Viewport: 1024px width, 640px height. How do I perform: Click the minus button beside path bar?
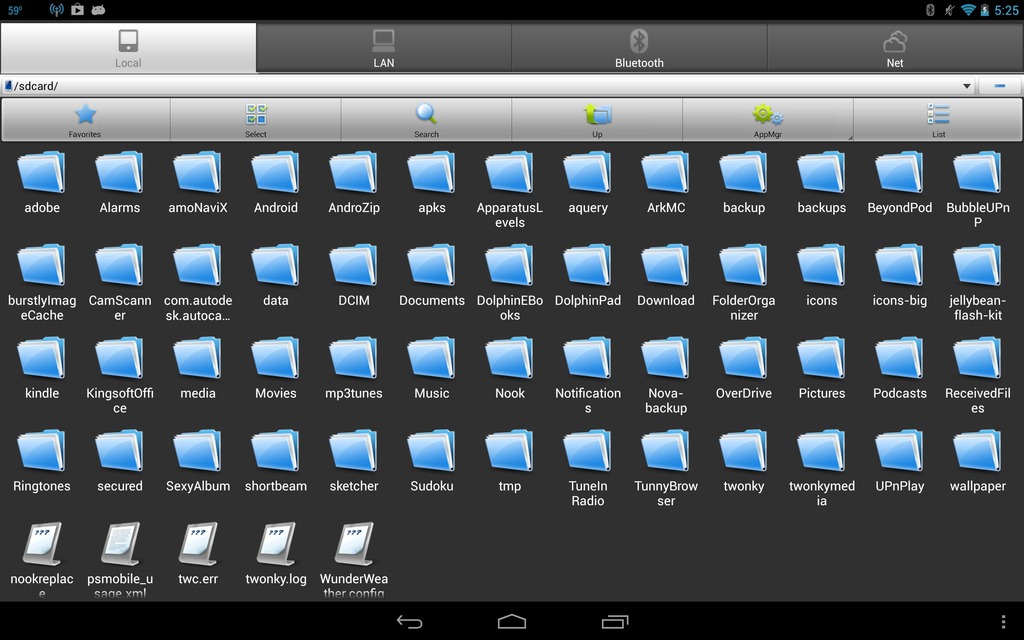coord(1000,86)
